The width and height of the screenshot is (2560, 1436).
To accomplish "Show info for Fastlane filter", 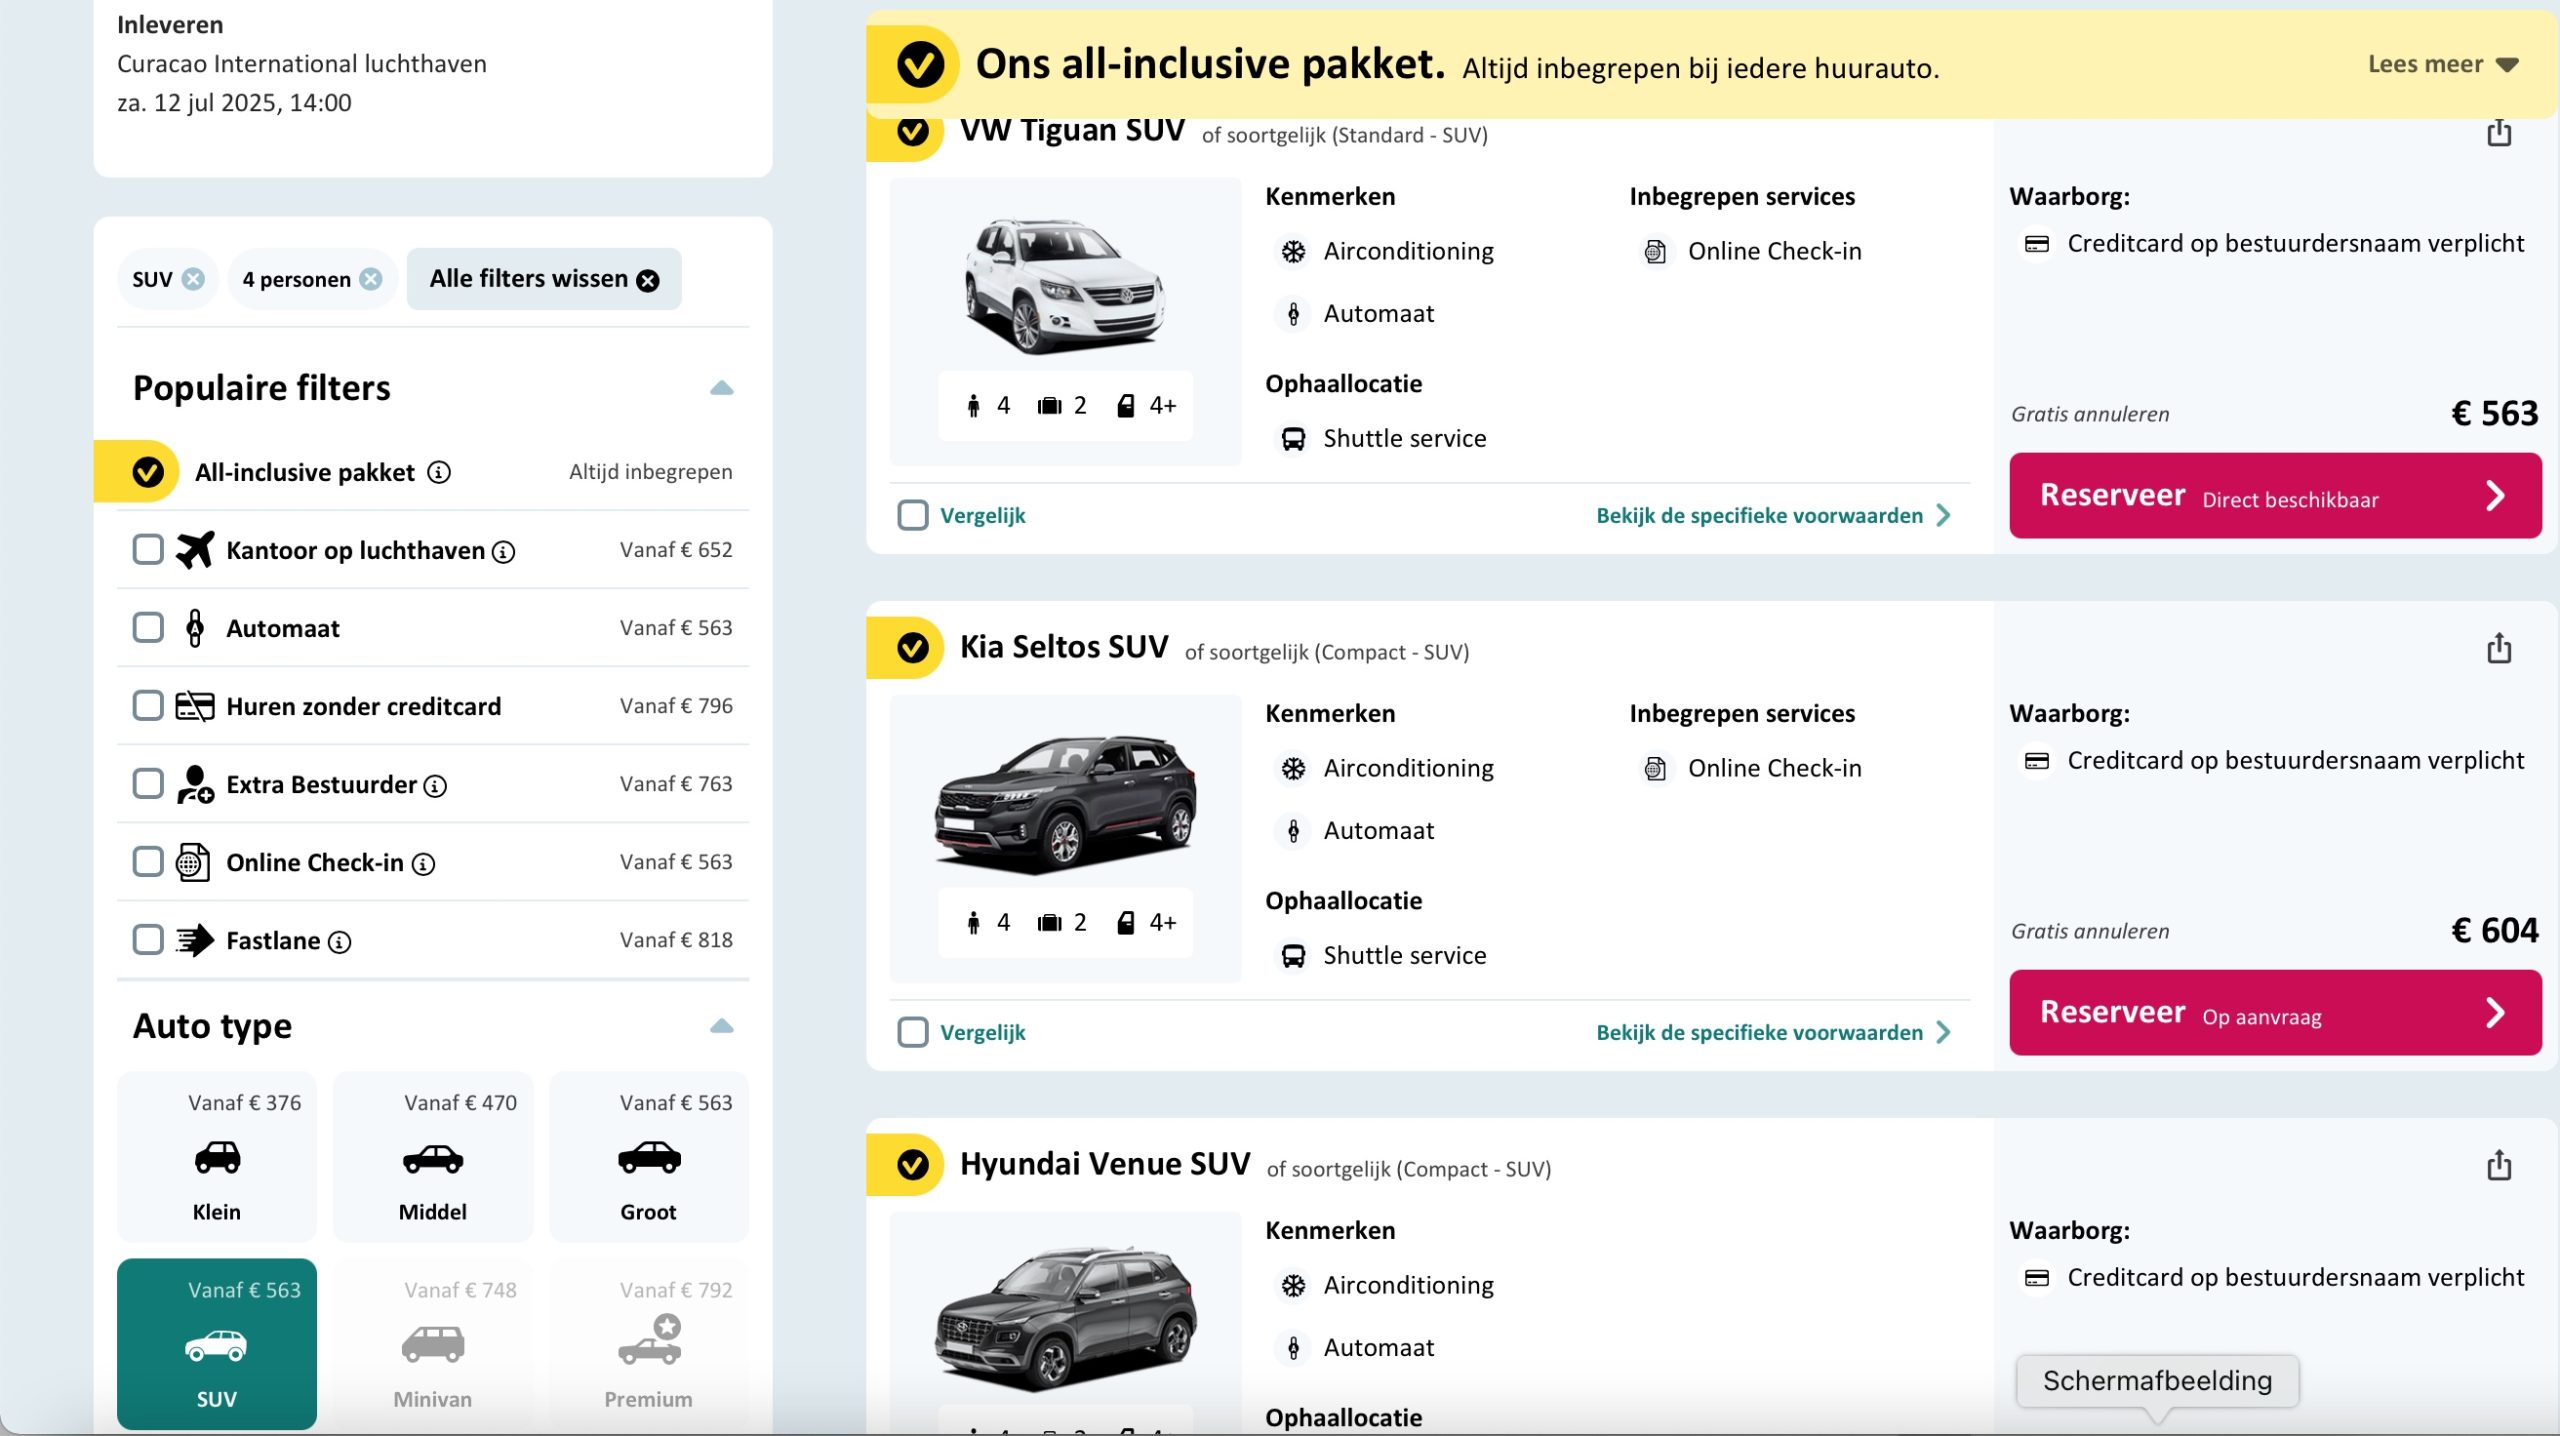I will pyautogui.click(x=340, y=942).
